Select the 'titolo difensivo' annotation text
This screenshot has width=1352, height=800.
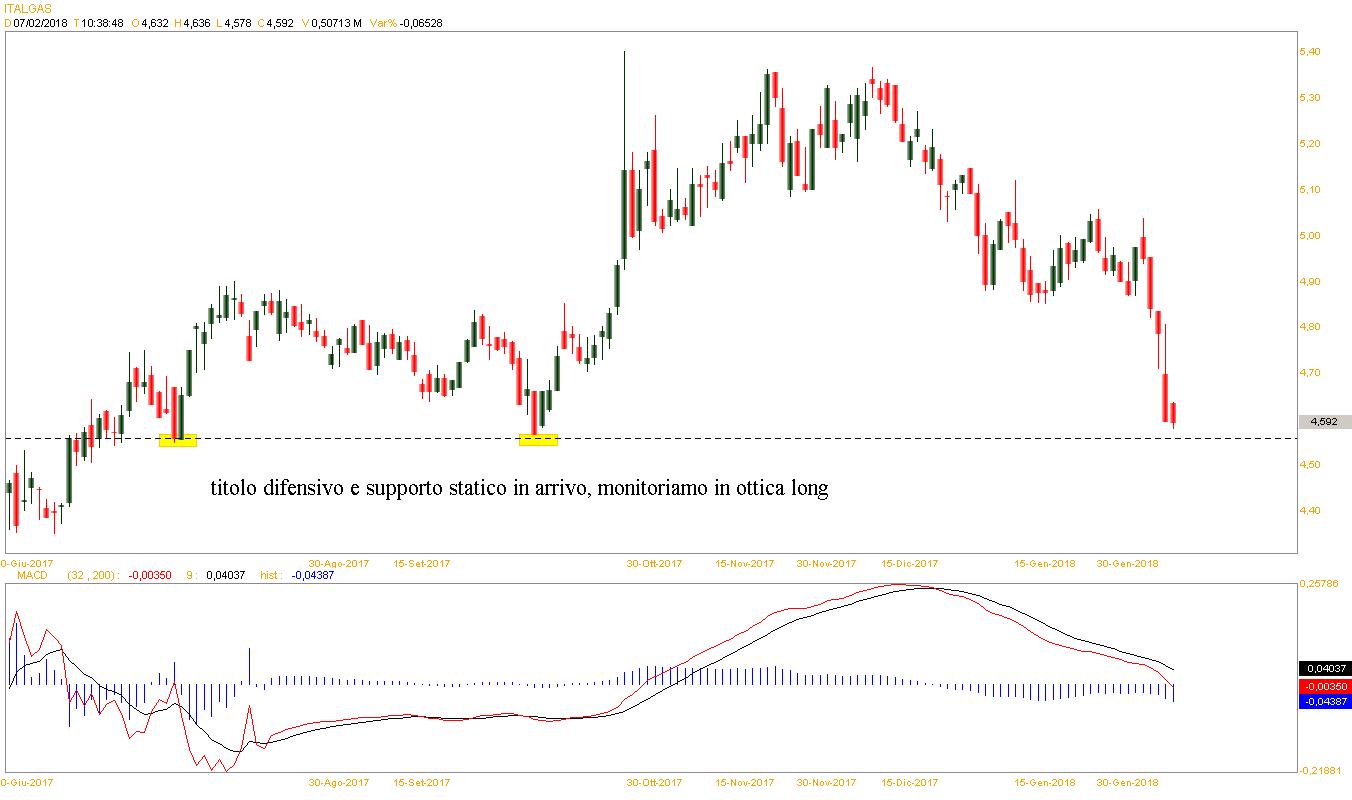click(519, 489)
